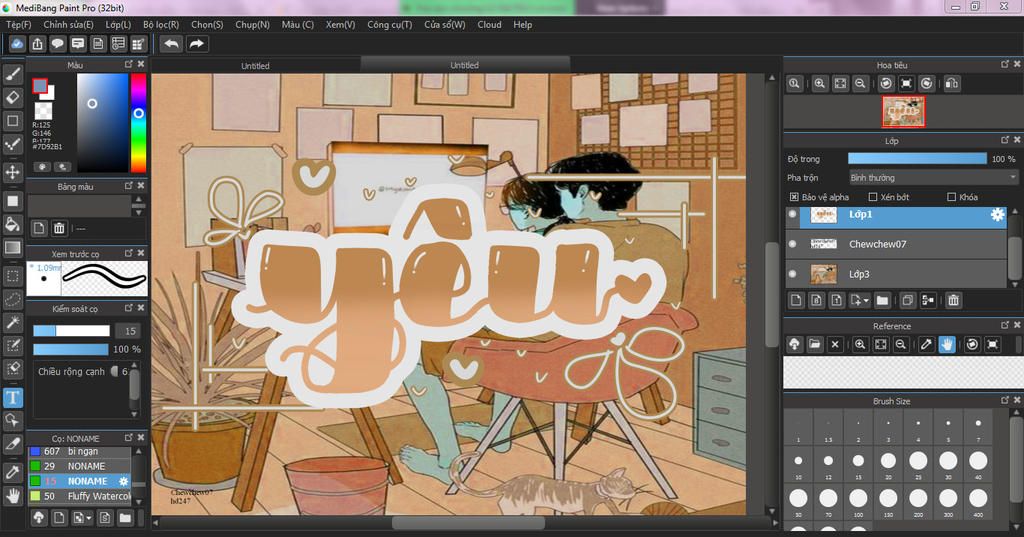The image size is (1024, 537).
Task: Toggle Khóa checkbox
Action: point(951,197)
